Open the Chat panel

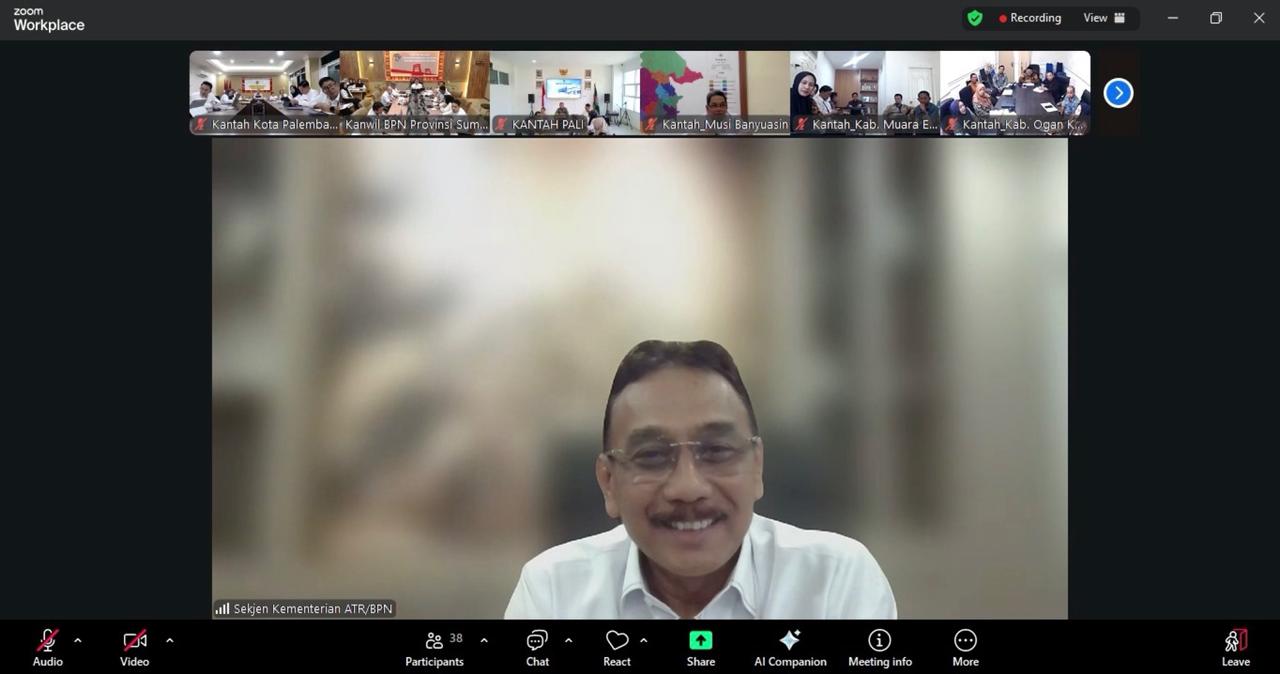click(537, 647)
